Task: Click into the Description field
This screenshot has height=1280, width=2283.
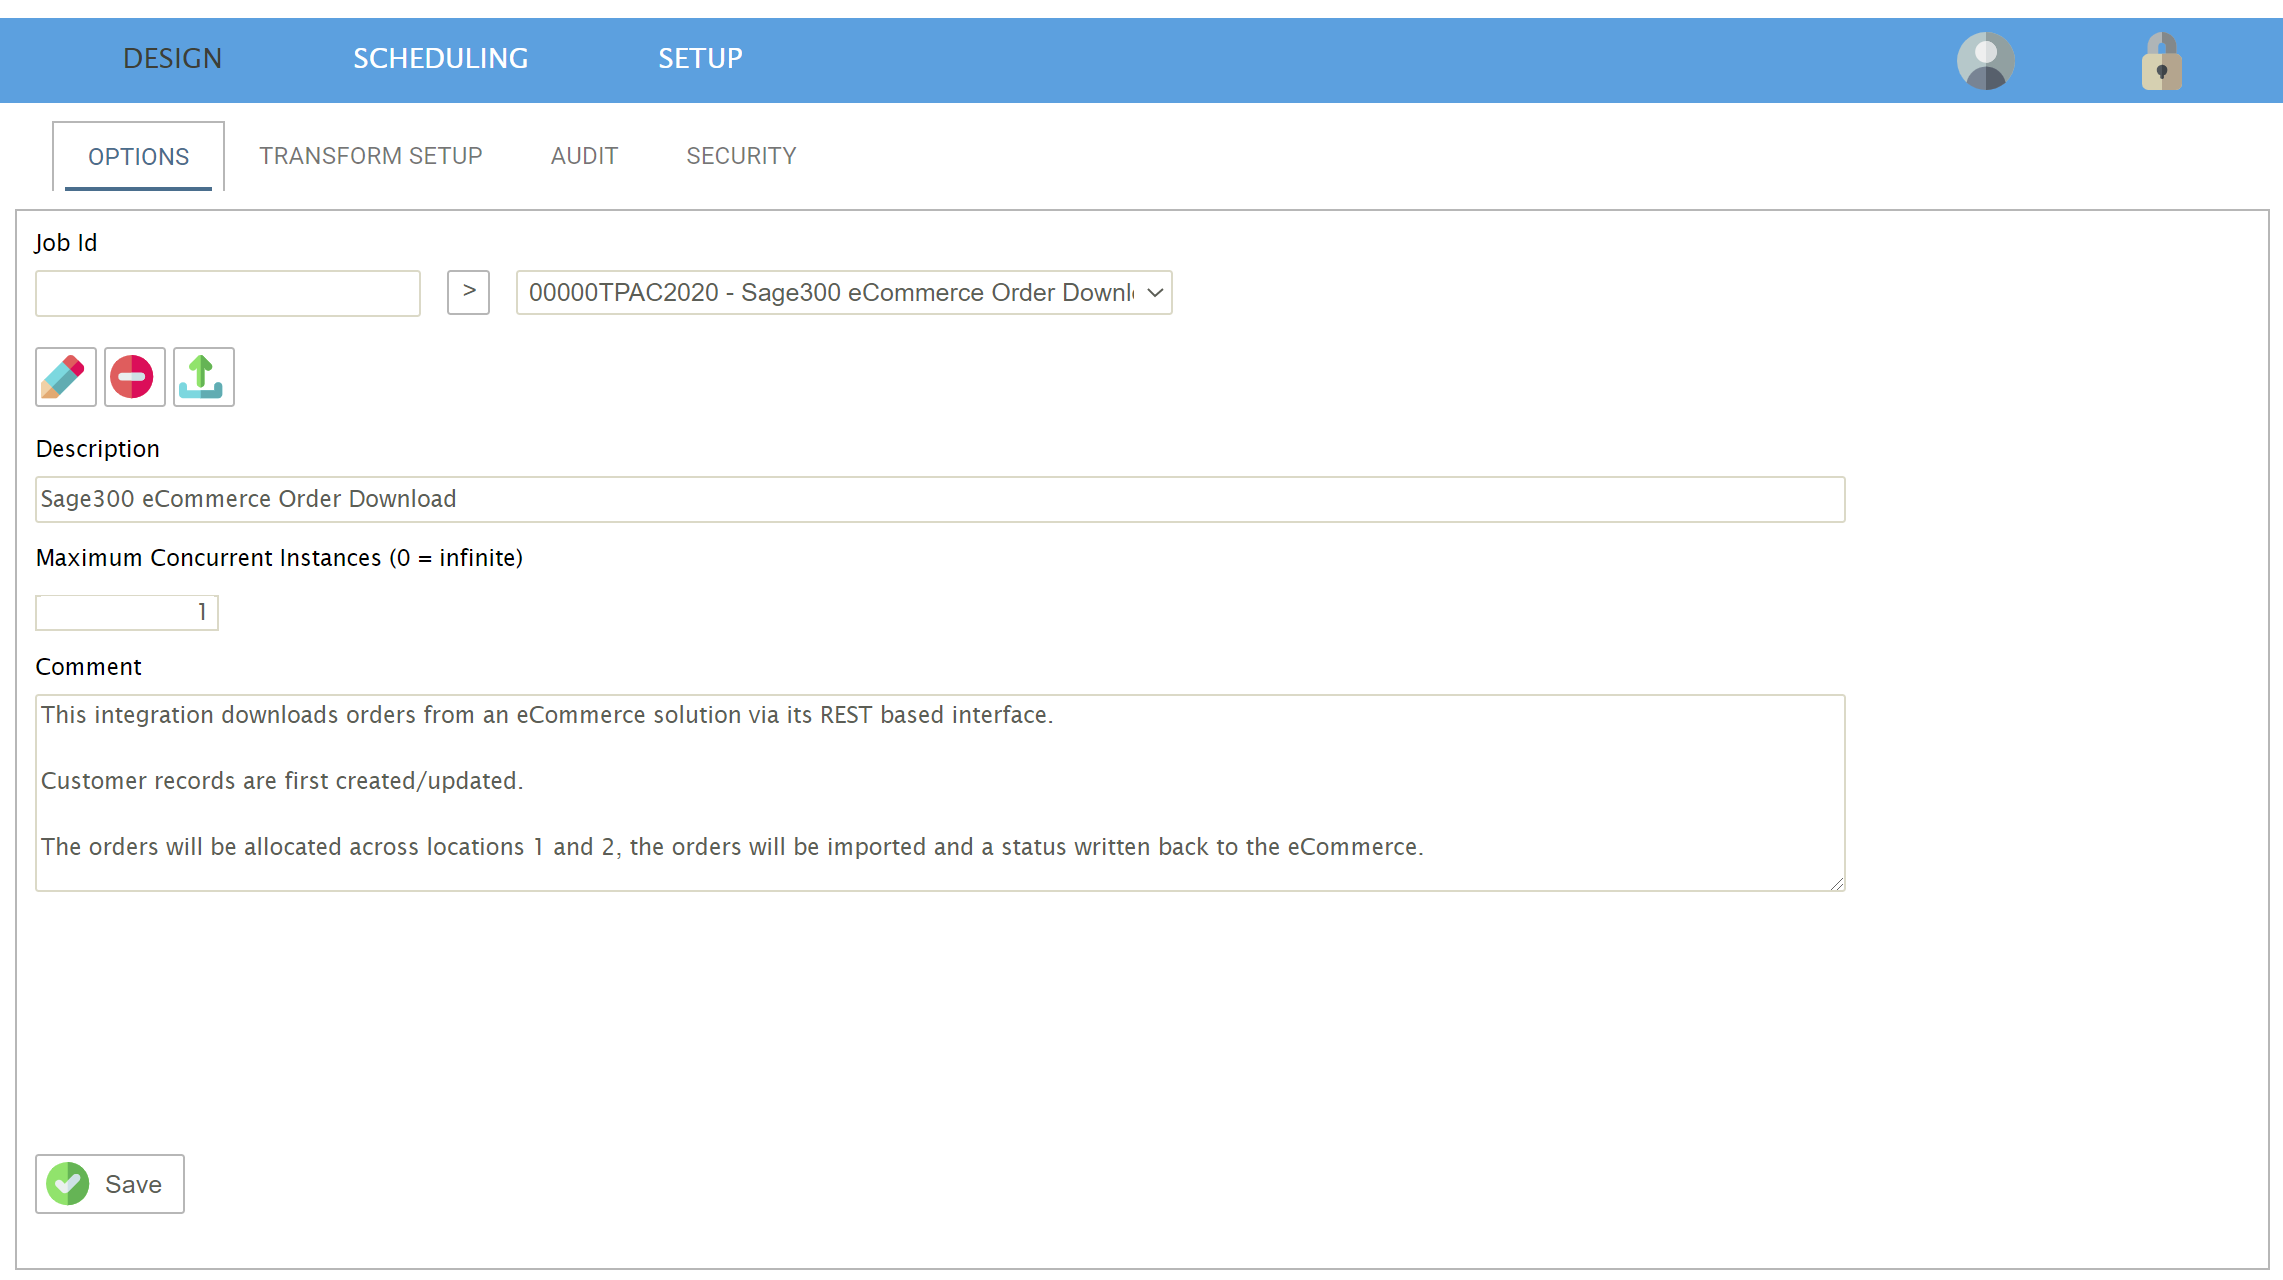Action: 939,499
